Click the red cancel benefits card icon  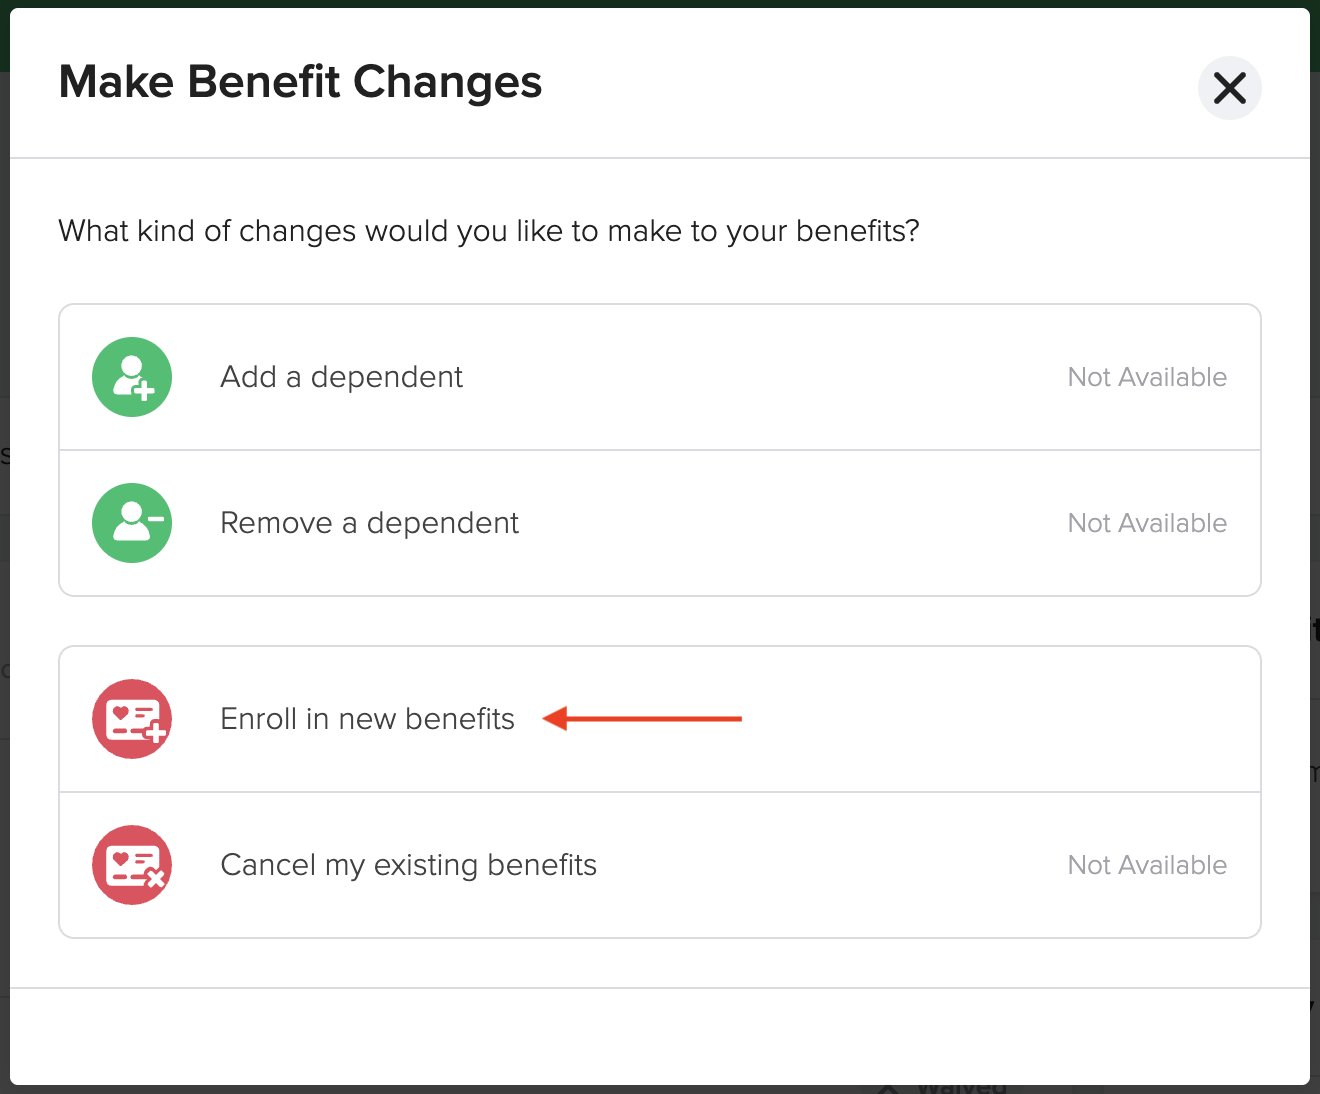[132, 864]
